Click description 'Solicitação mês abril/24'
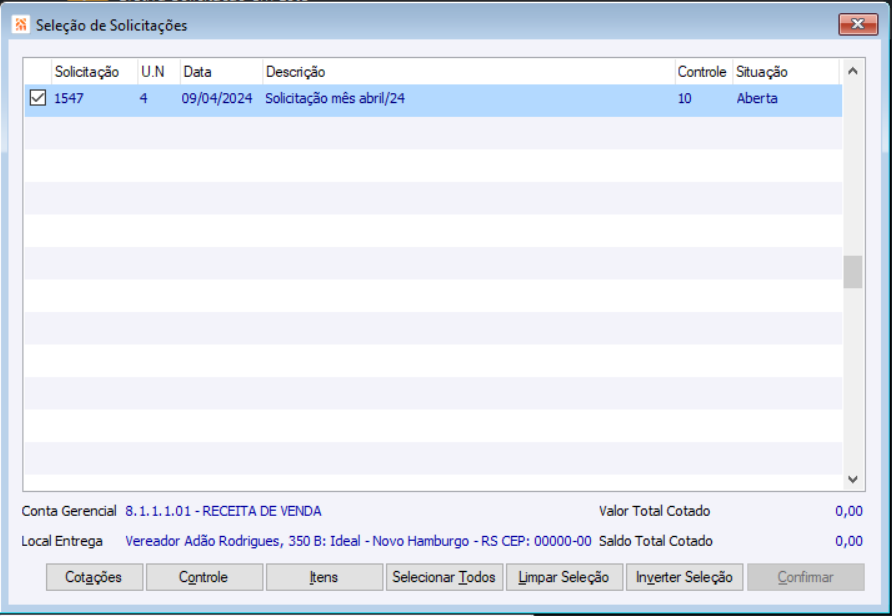Screen dimensions: 892x616 click(335, 98)
